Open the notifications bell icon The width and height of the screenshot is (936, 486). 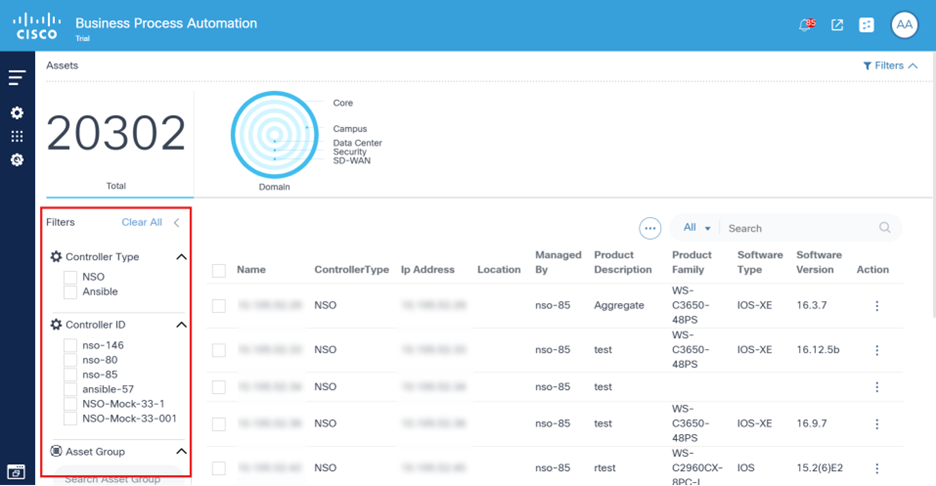(x=806, y=25)
